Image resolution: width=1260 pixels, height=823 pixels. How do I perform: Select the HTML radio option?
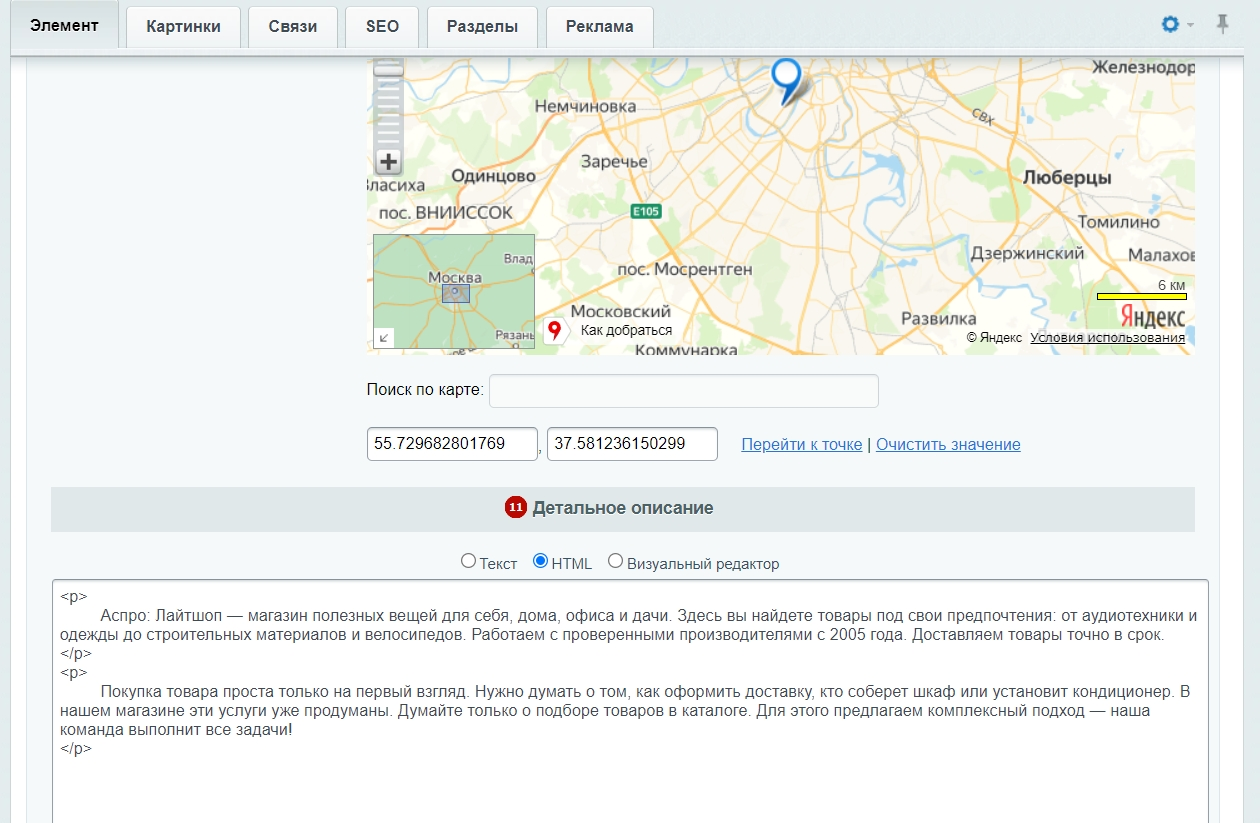click(x=541, y=561)
